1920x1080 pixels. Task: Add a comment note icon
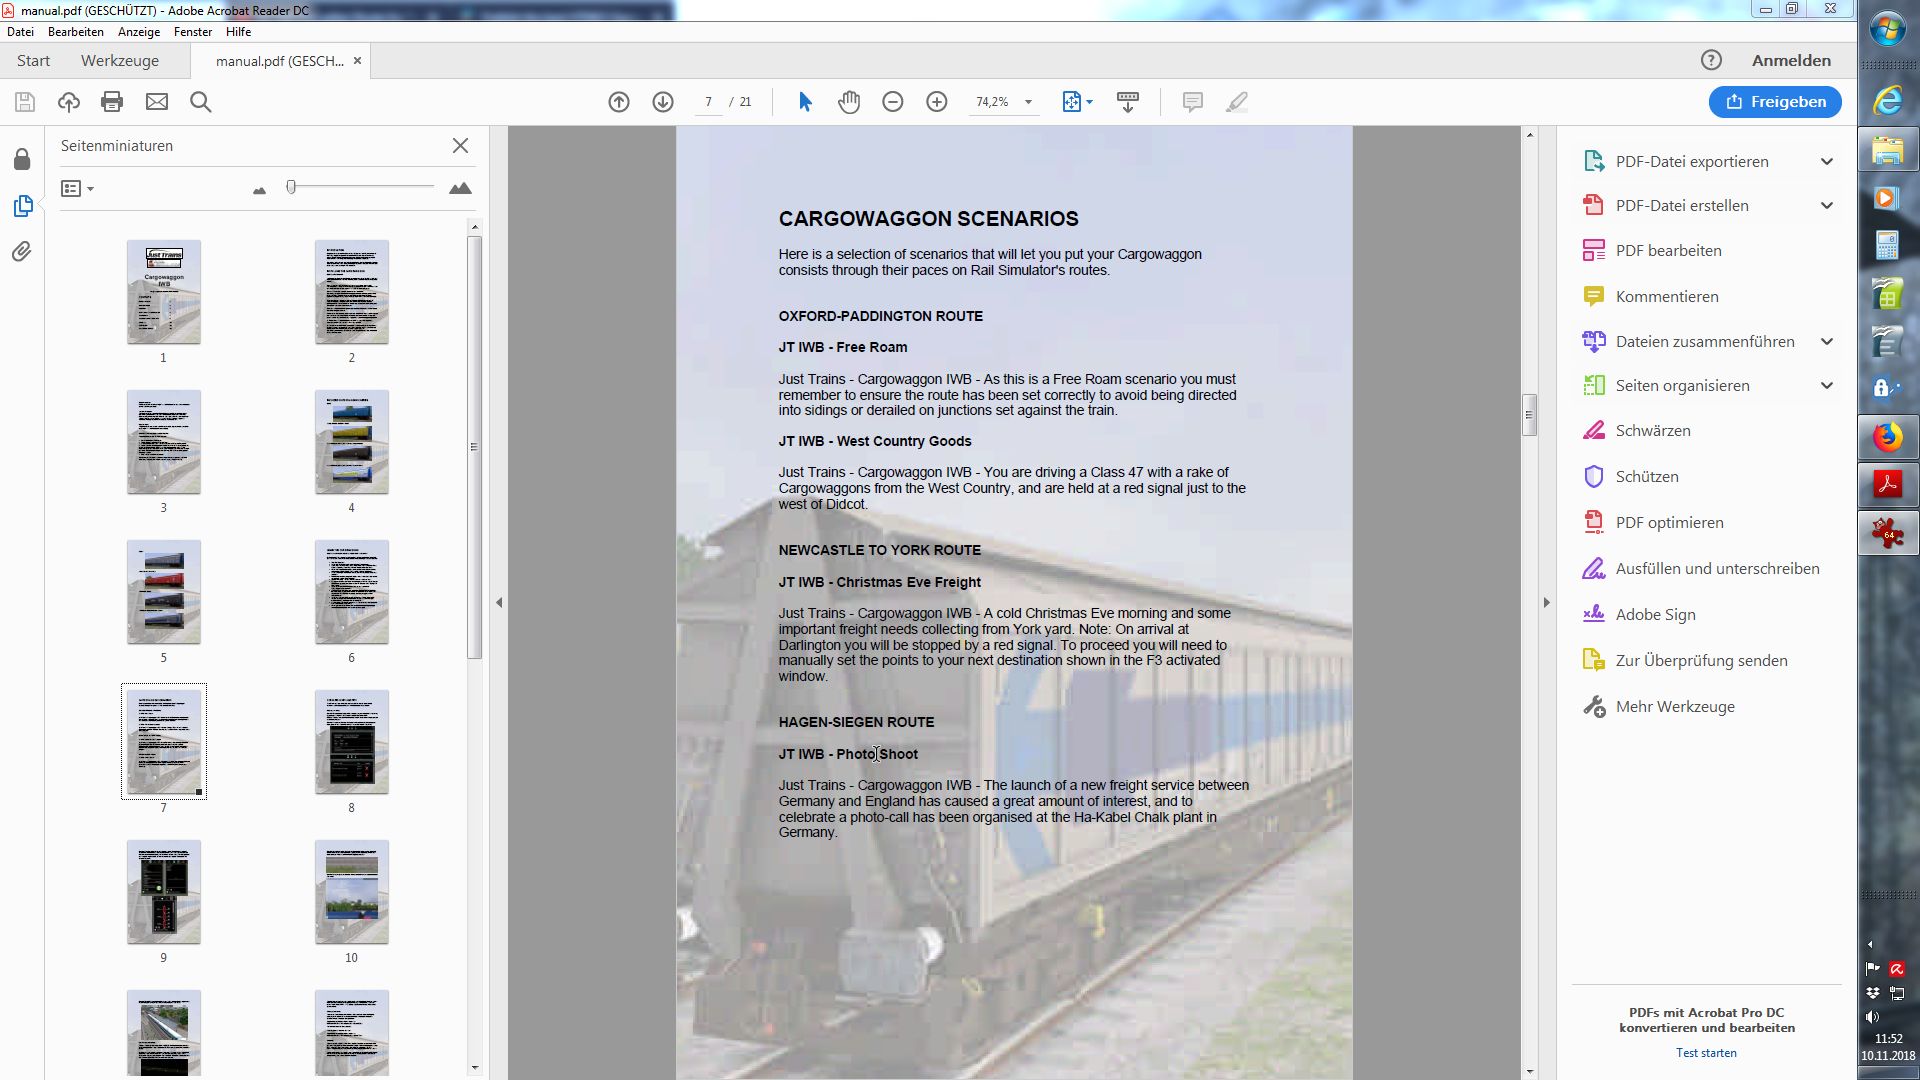click(x=1192, y=102)
